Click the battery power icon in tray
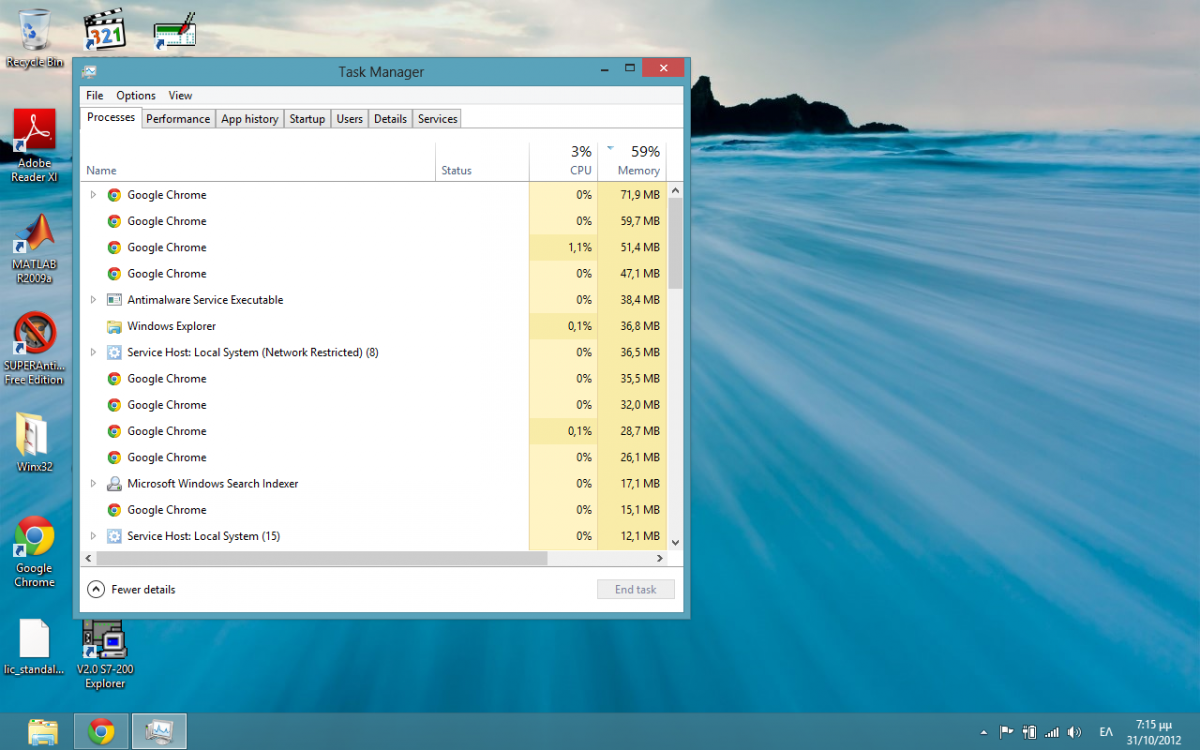Image resolution: width=1200 pixels, height=750 pixels. [x=1029, y=732]
